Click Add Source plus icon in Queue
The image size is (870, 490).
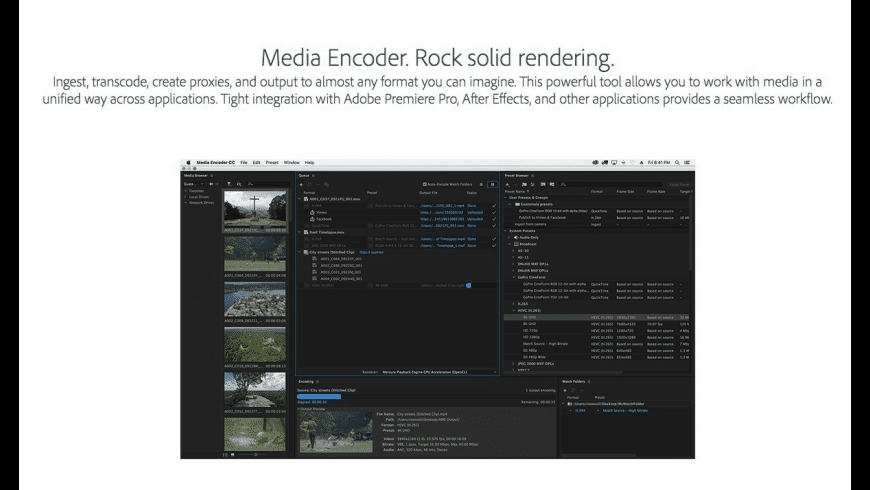click(301, 184)
